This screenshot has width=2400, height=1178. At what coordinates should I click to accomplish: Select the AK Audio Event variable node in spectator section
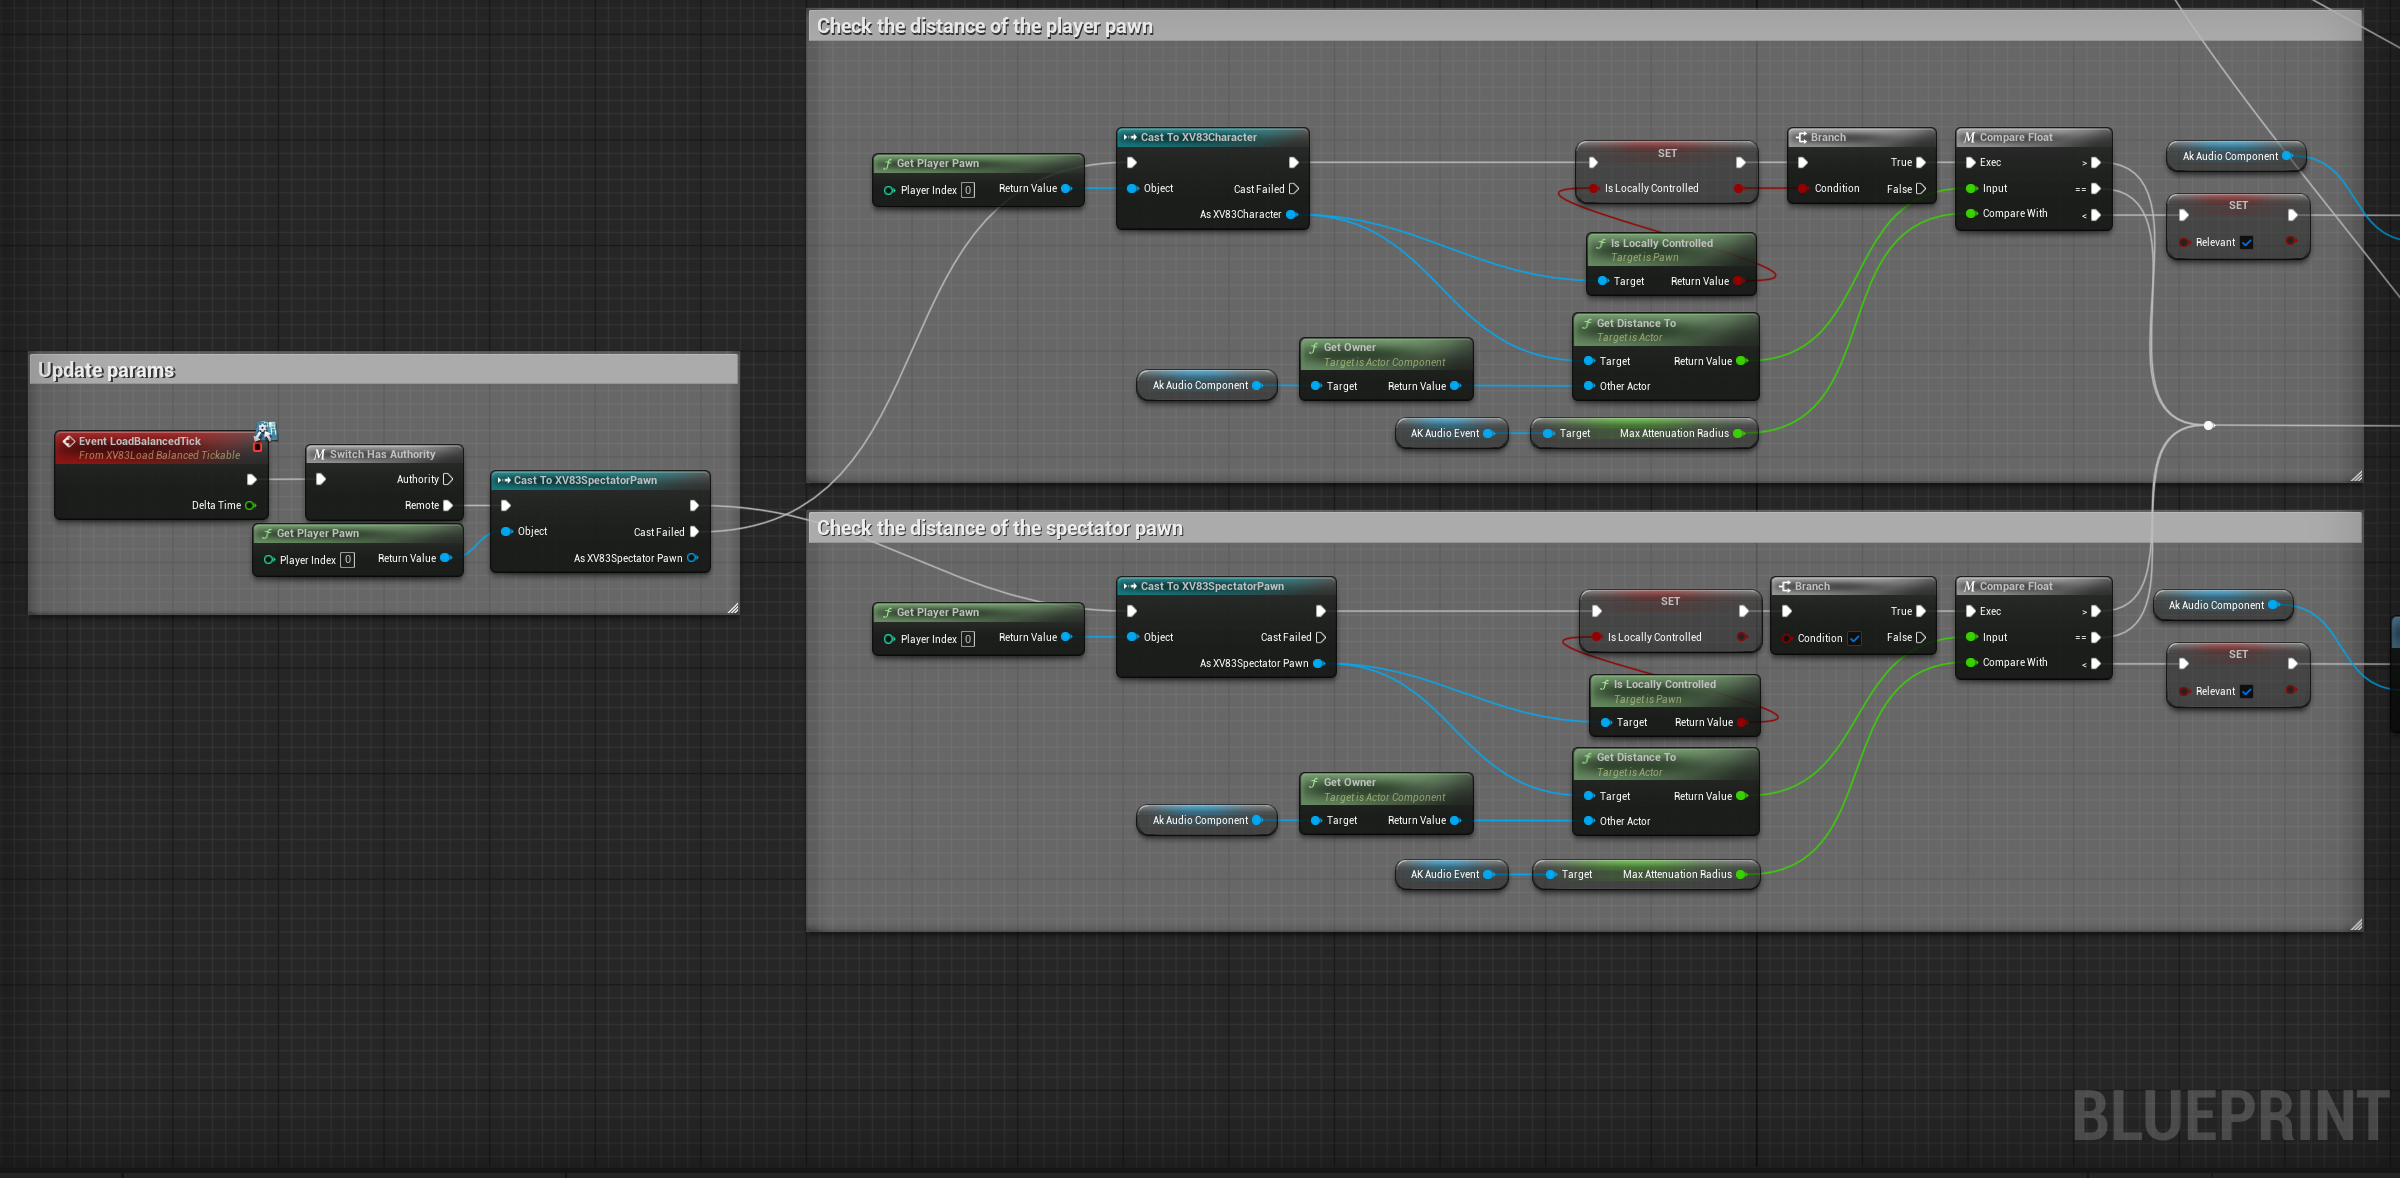point(1451,874)
